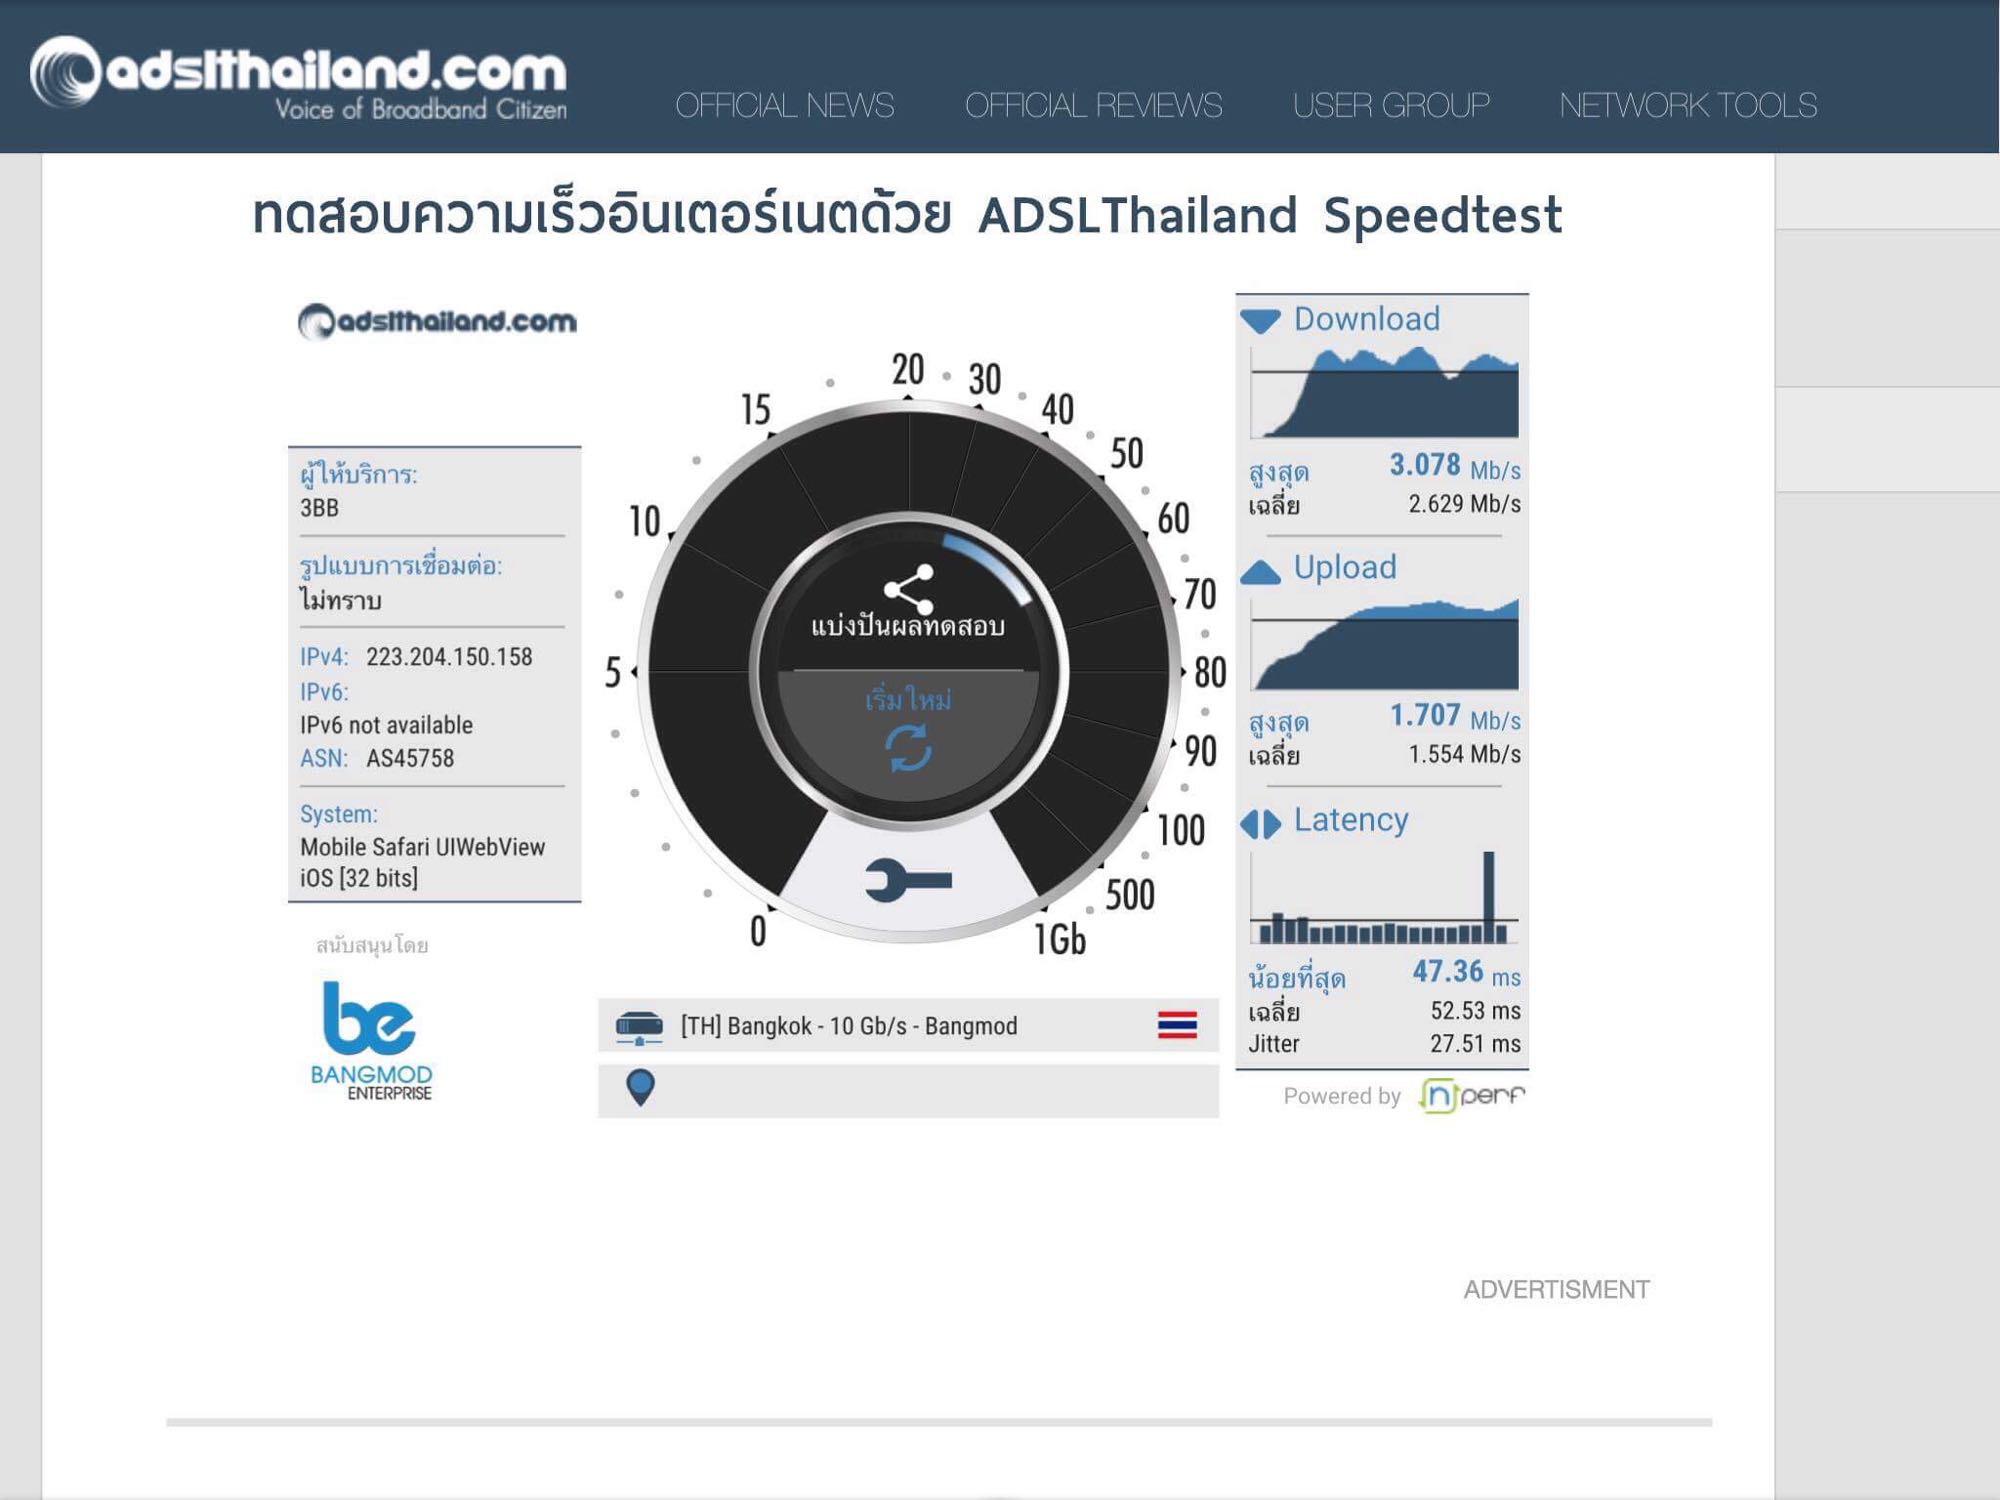The width and height of the screenshot is (2000, 1500).
Task: Click the minimum latency 47.36 ms
Action: pos(1466,972)
